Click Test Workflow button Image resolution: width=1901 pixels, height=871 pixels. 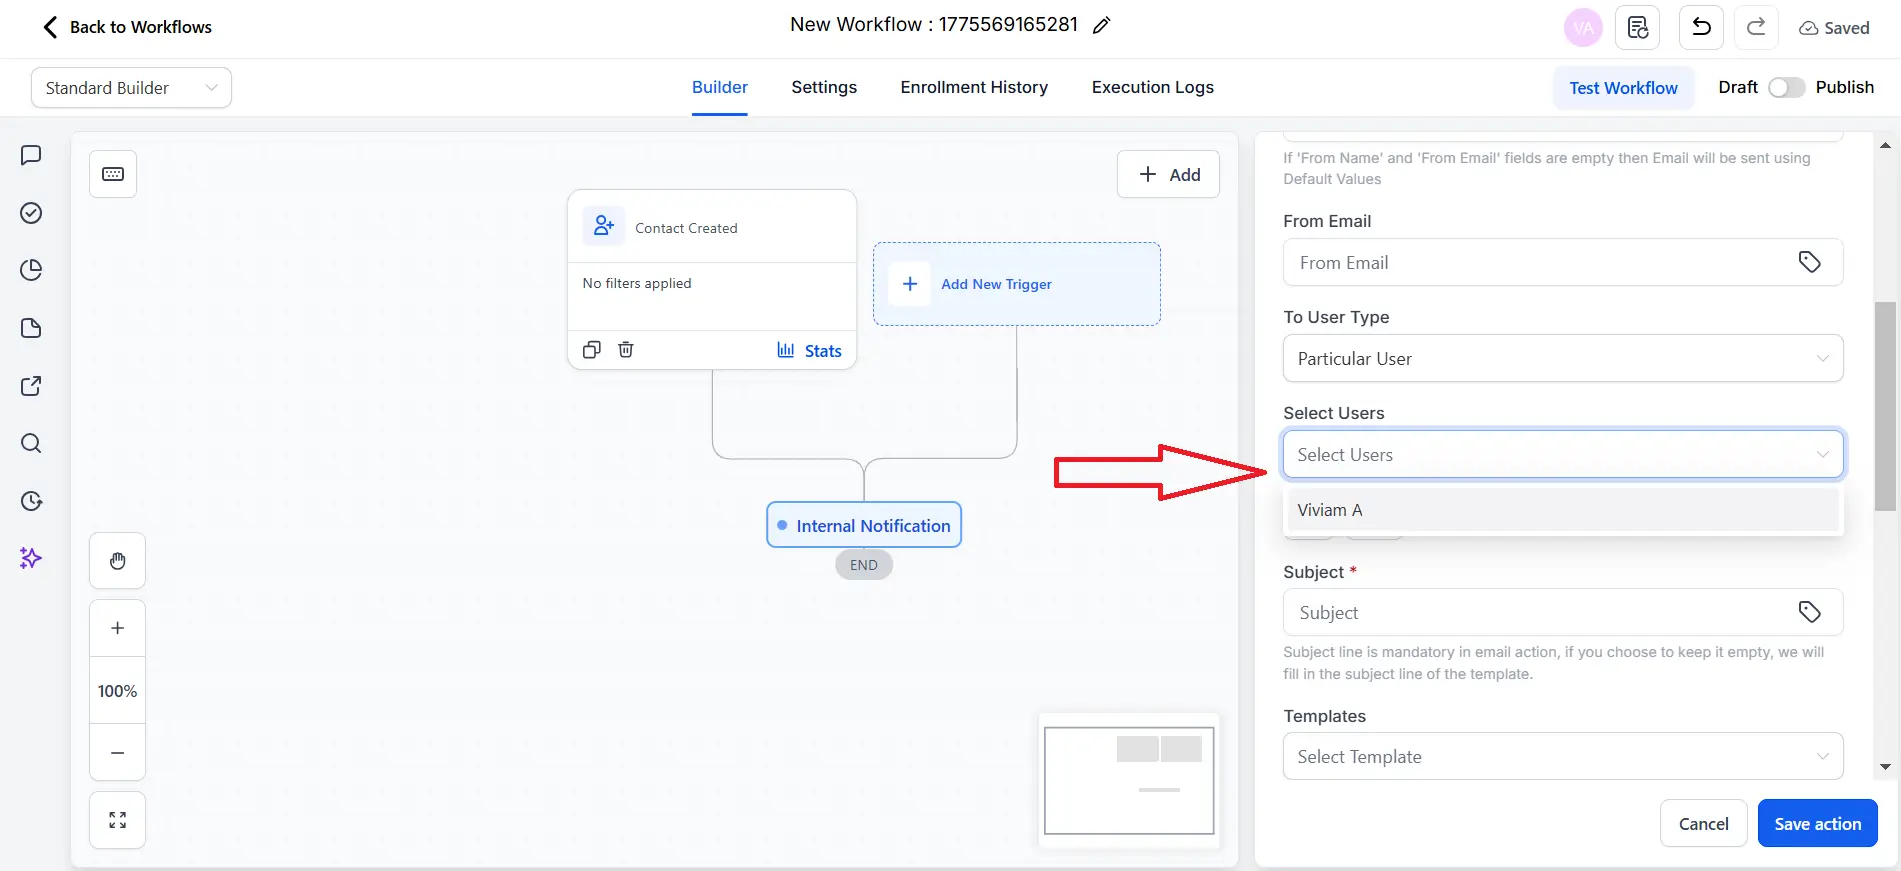pyautogui.click(x=1623, y=88)
